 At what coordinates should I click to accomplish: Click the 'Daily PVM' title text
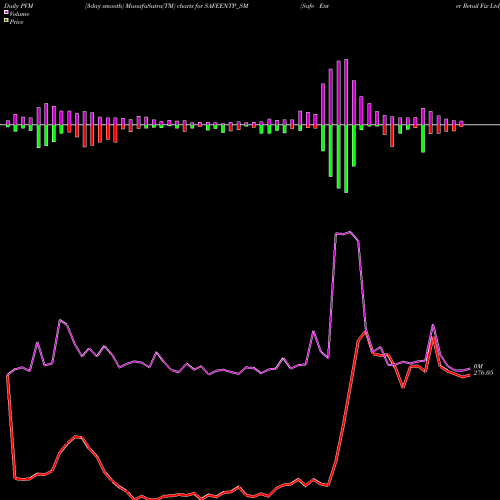click(19, 6)
